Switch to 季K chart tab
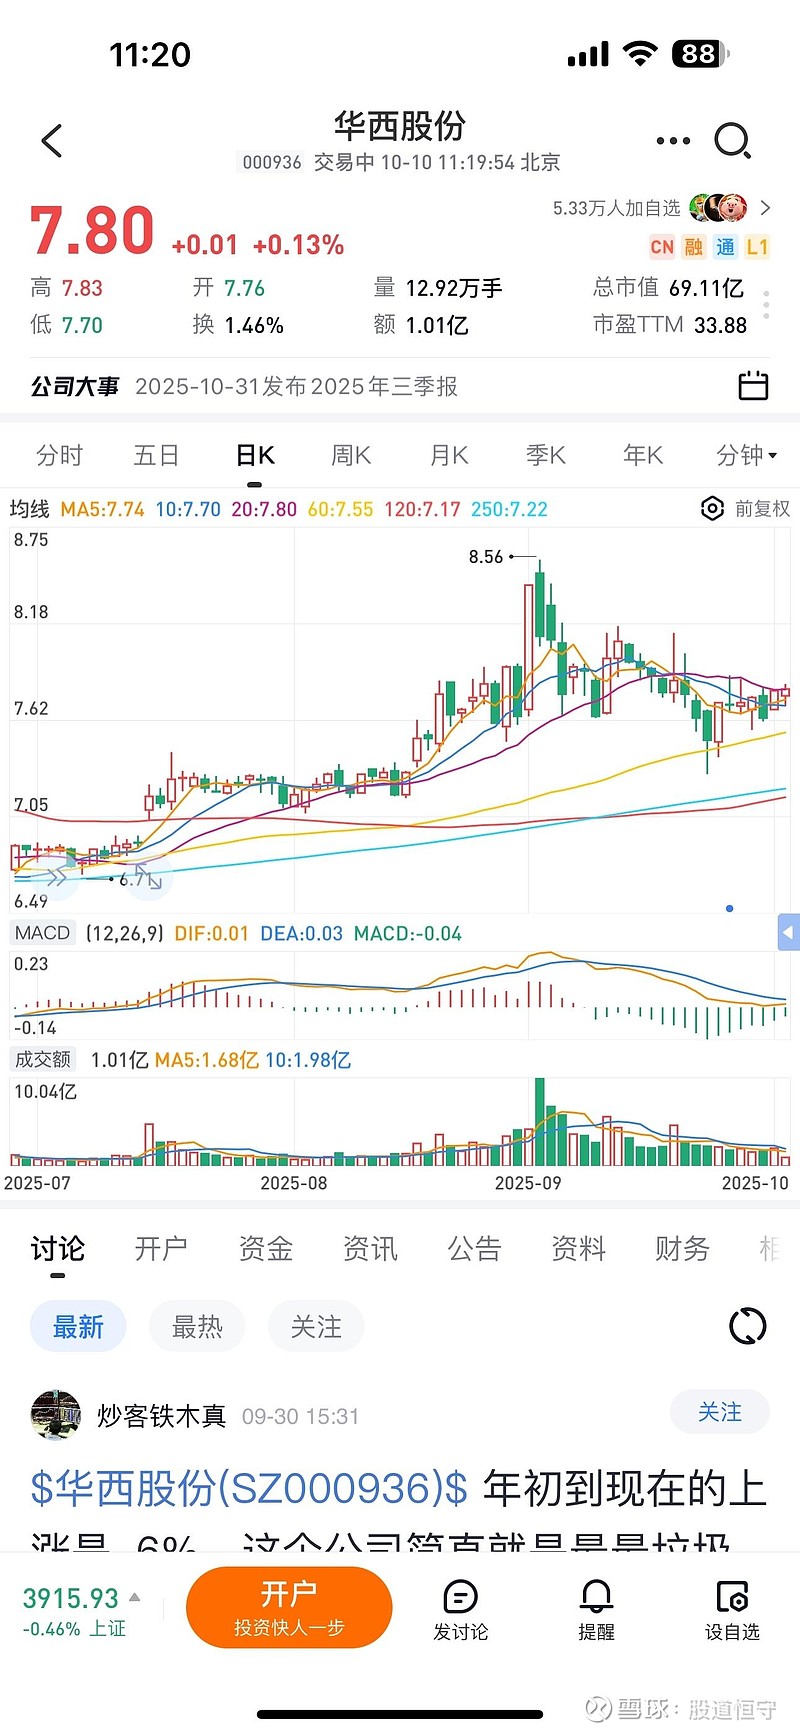800x1734 pixels. 546,456
